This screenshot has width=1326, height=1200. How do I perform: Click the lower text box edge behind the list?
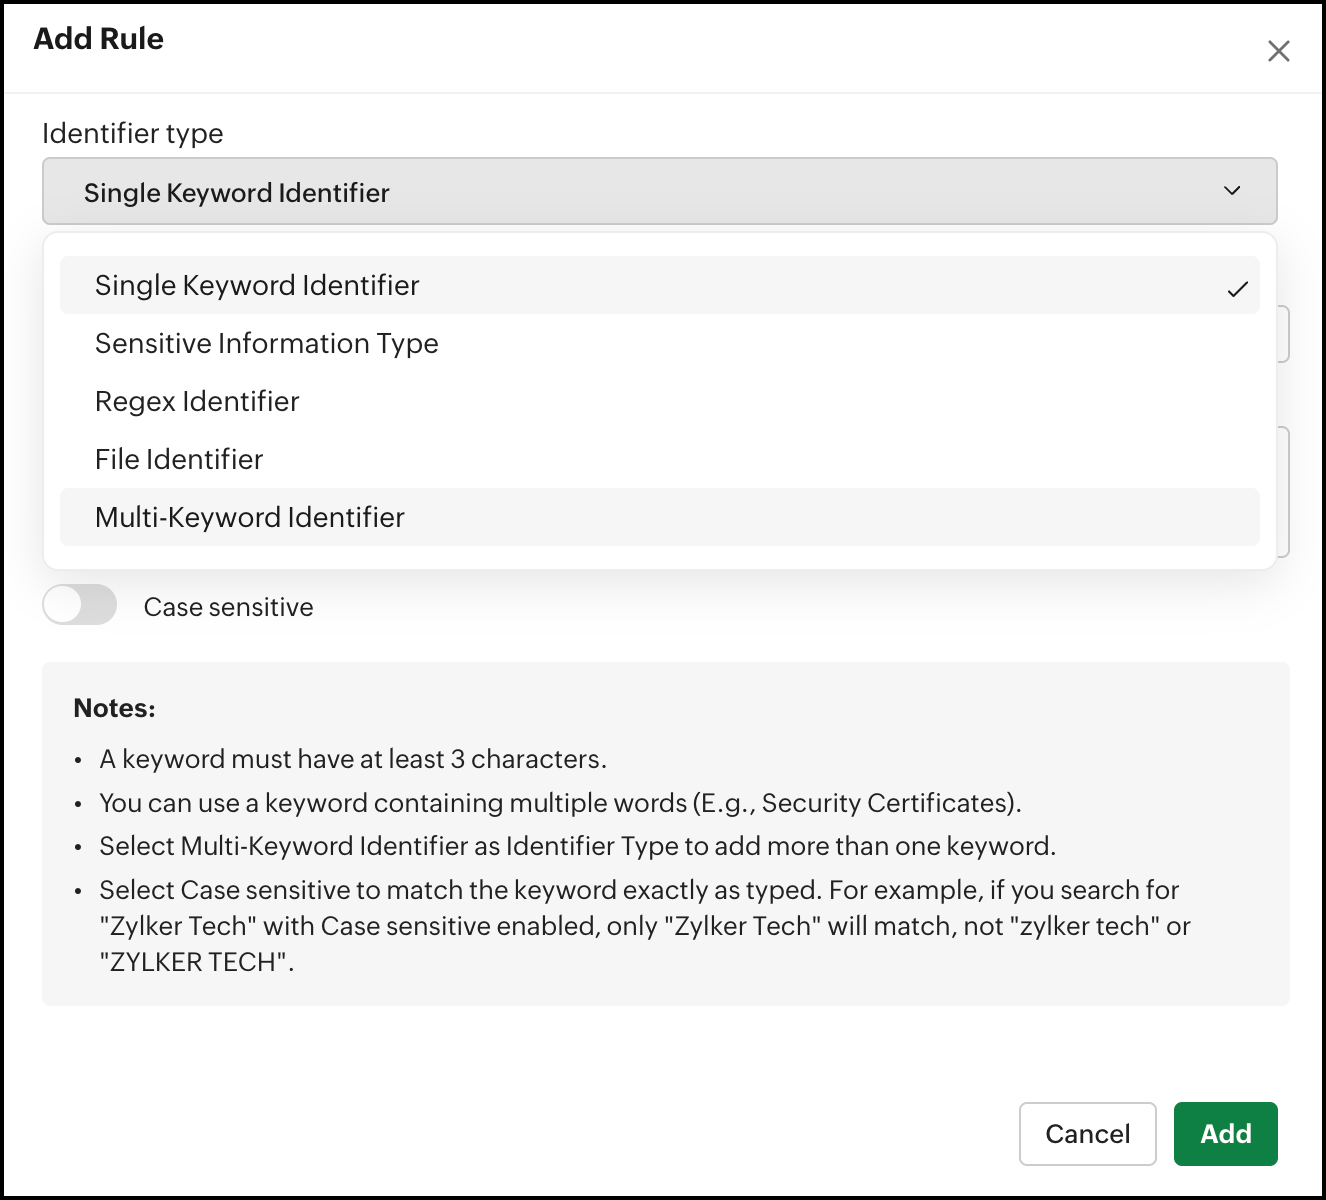(1284, 490)
